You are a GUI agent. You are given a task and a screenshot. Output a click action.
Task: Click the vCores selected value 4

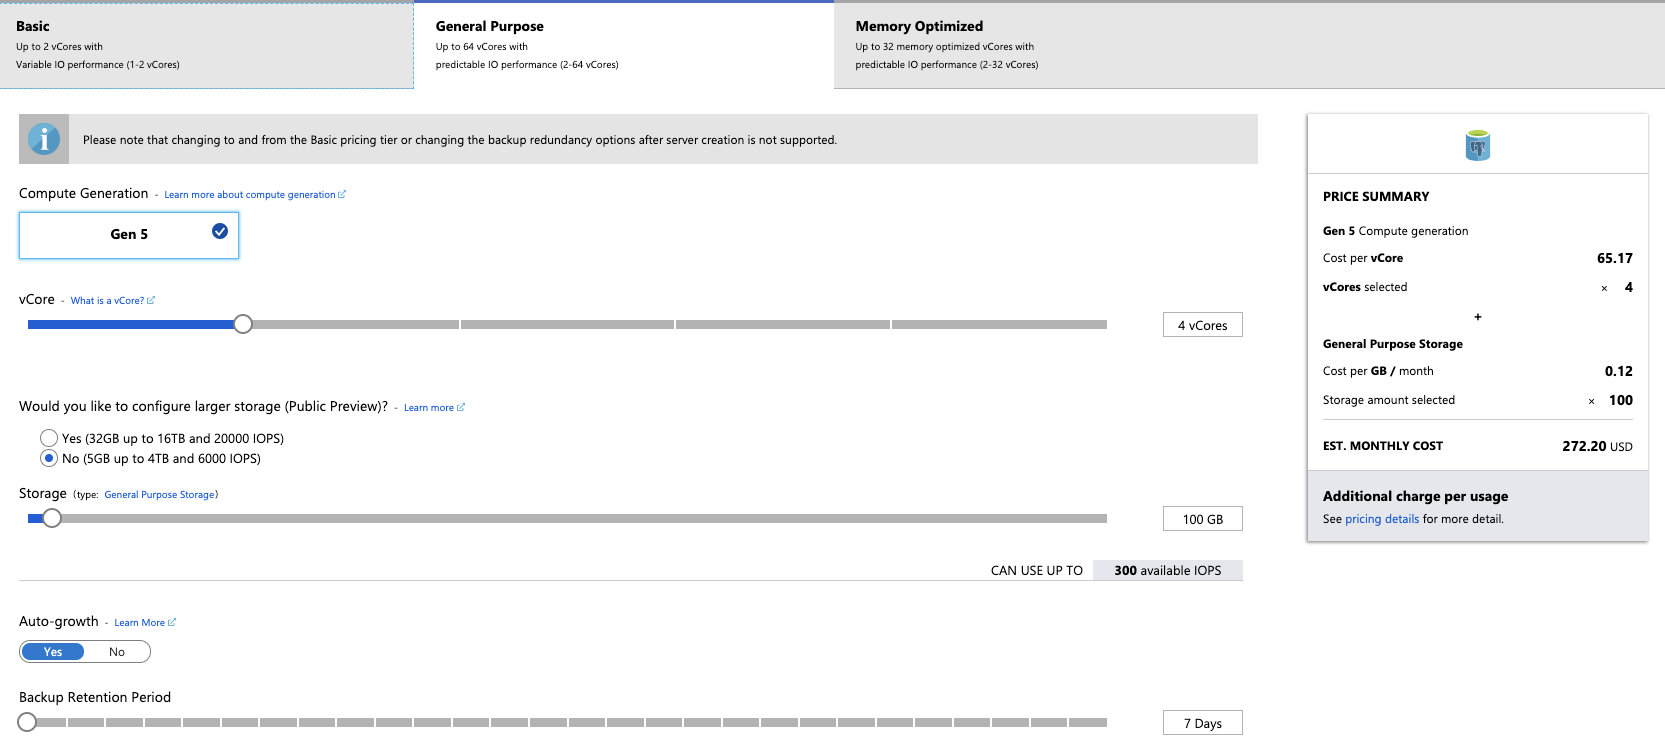[1629, 287]
